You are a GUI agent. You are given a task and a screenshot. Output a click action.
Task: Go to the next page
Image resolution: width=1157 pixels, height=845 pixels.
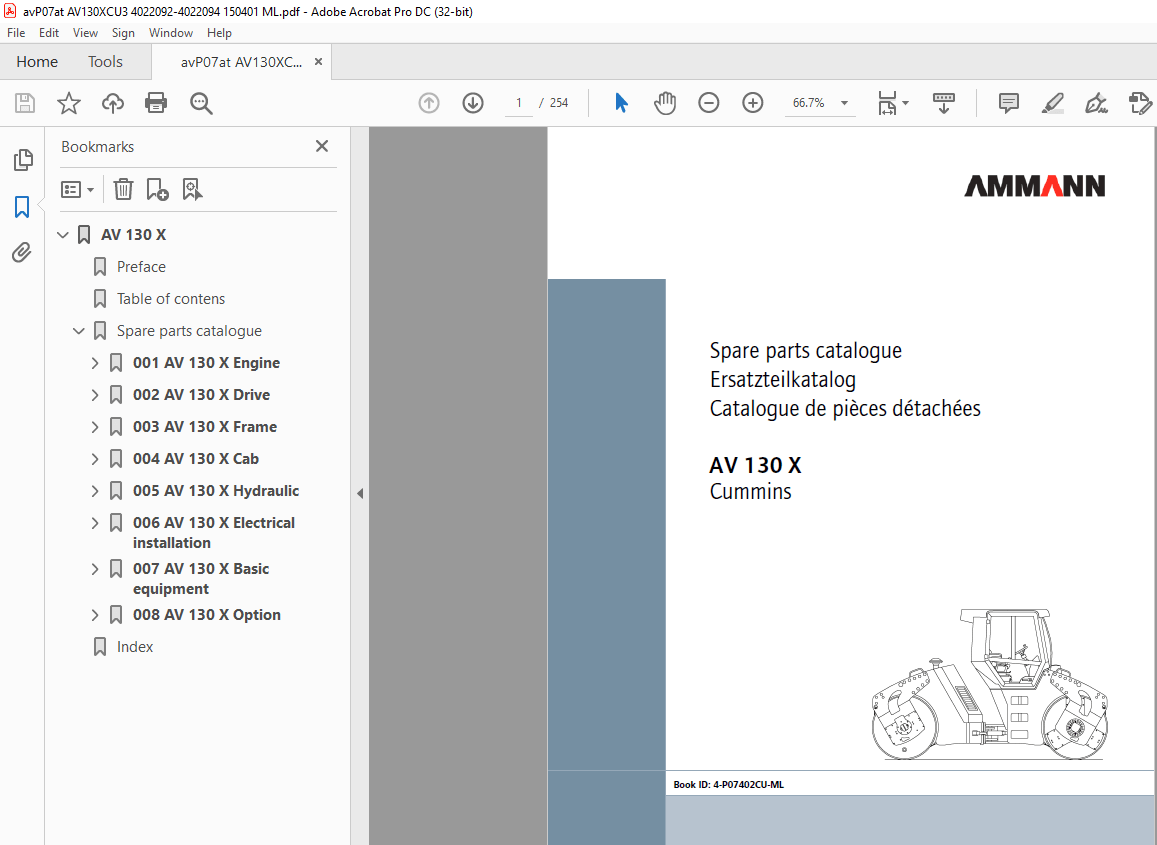point(472,103)
